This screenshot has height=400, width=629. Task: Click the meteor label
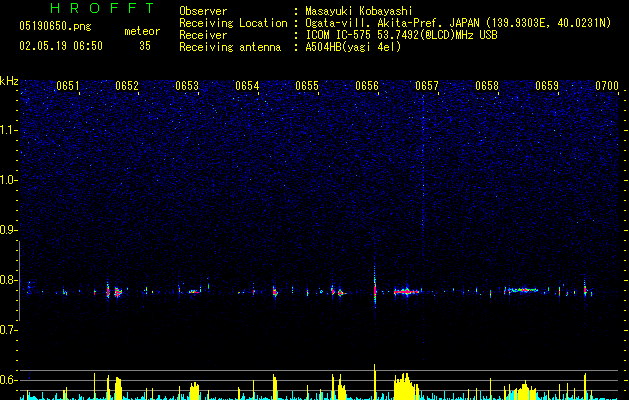coord(142,31)
